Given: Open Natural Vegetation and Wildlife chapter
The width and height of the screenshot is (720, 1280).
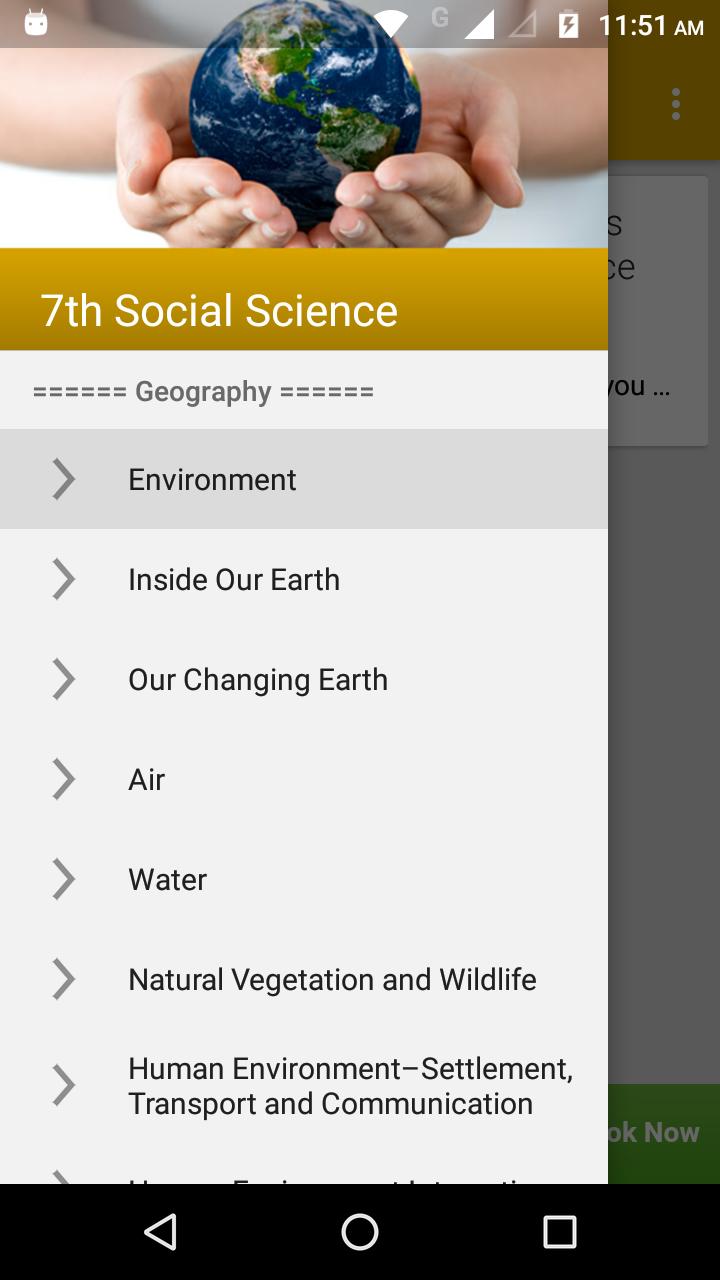Looking at the screenshot, I should 304,979.
